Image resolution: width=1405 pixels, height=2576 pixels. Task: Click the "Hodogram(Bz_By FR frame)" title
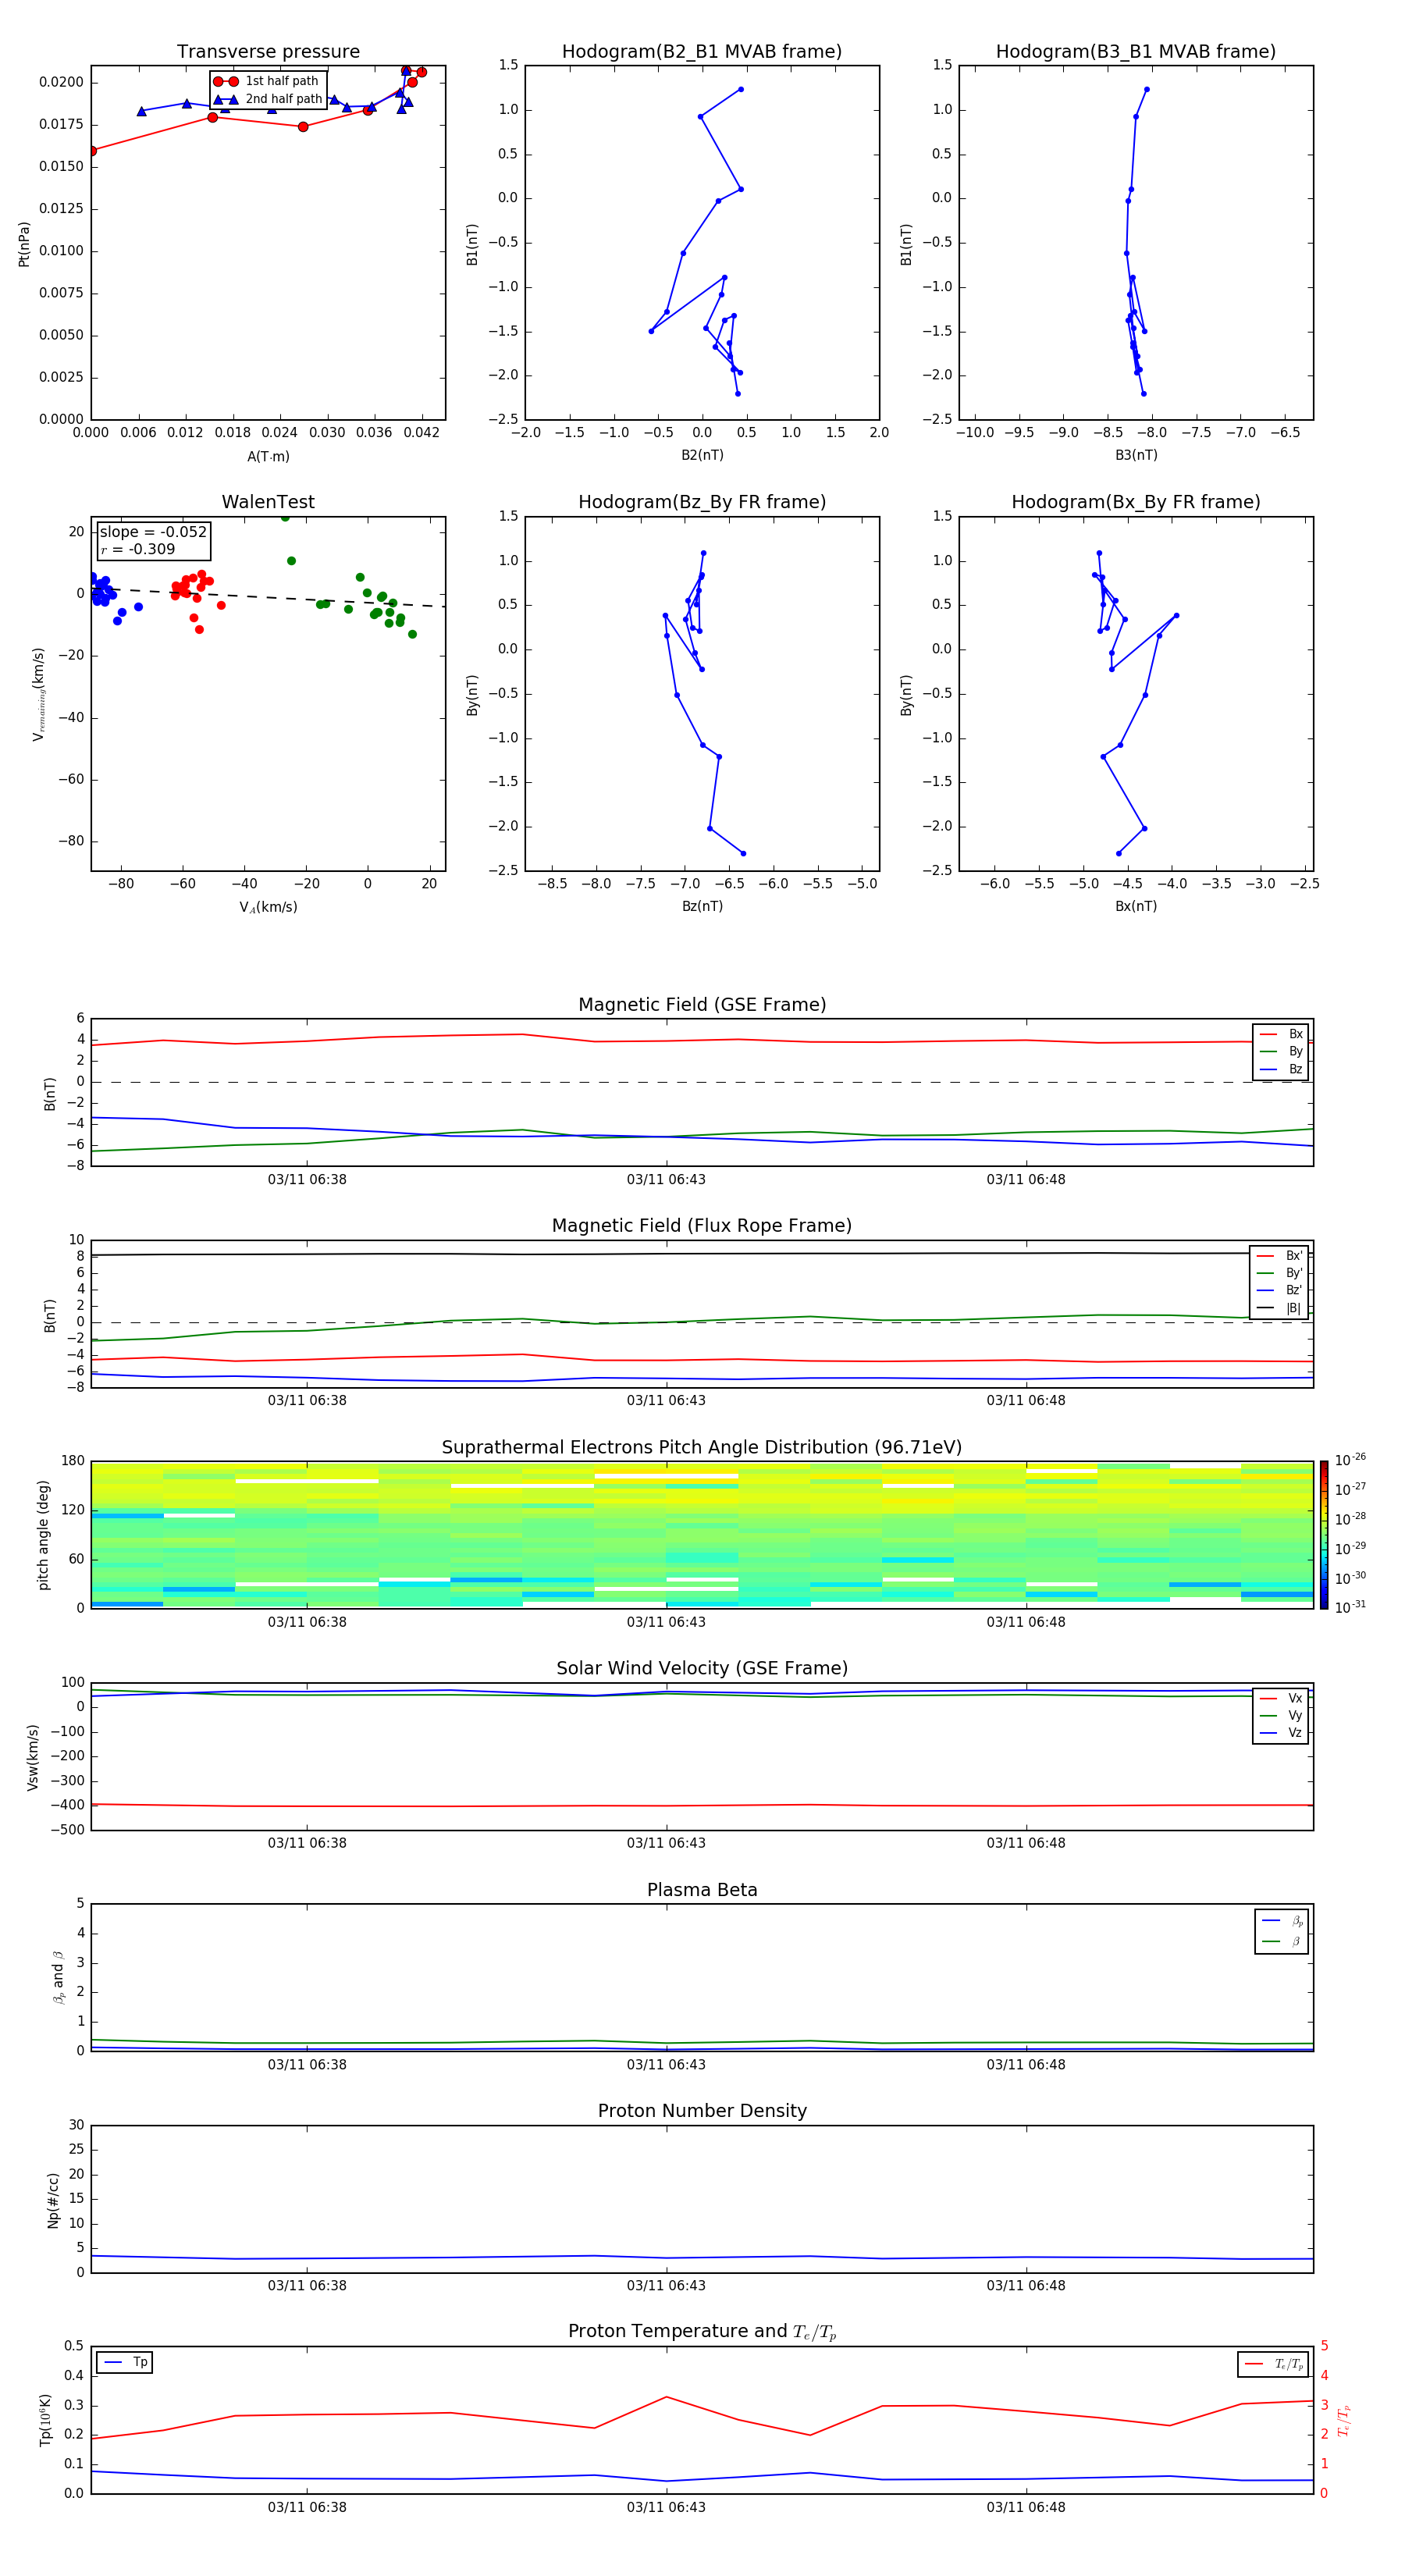click(701, 502)
